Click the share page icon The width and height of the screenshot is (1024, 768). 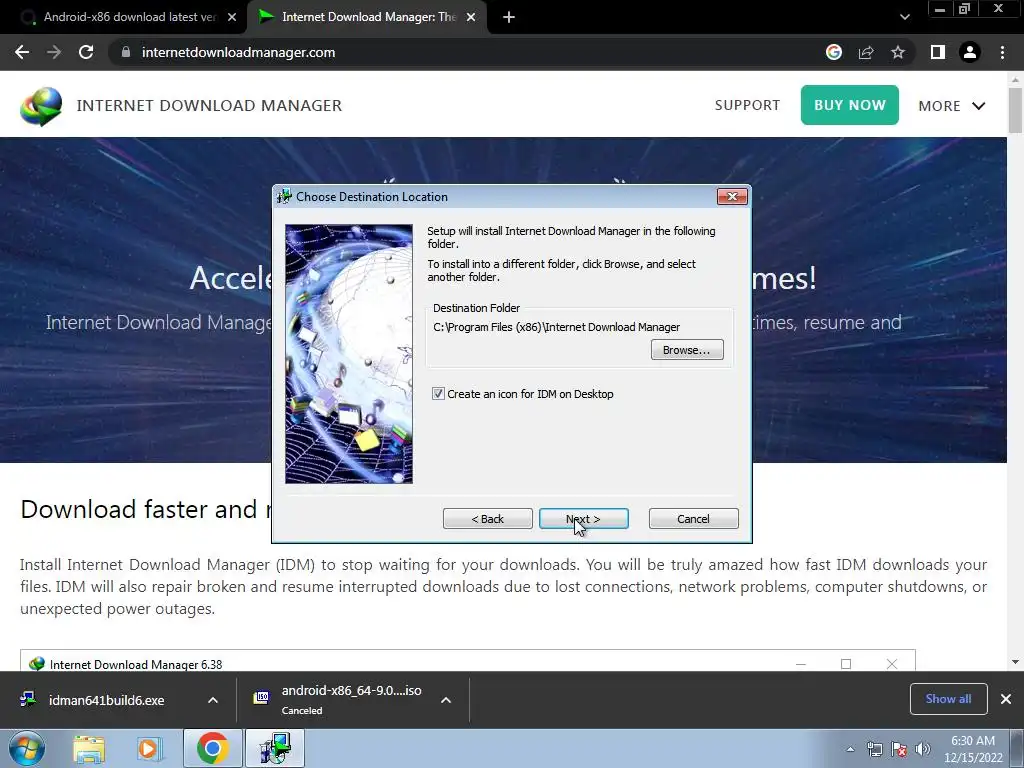pyautogui.click(x=866, y=52)
